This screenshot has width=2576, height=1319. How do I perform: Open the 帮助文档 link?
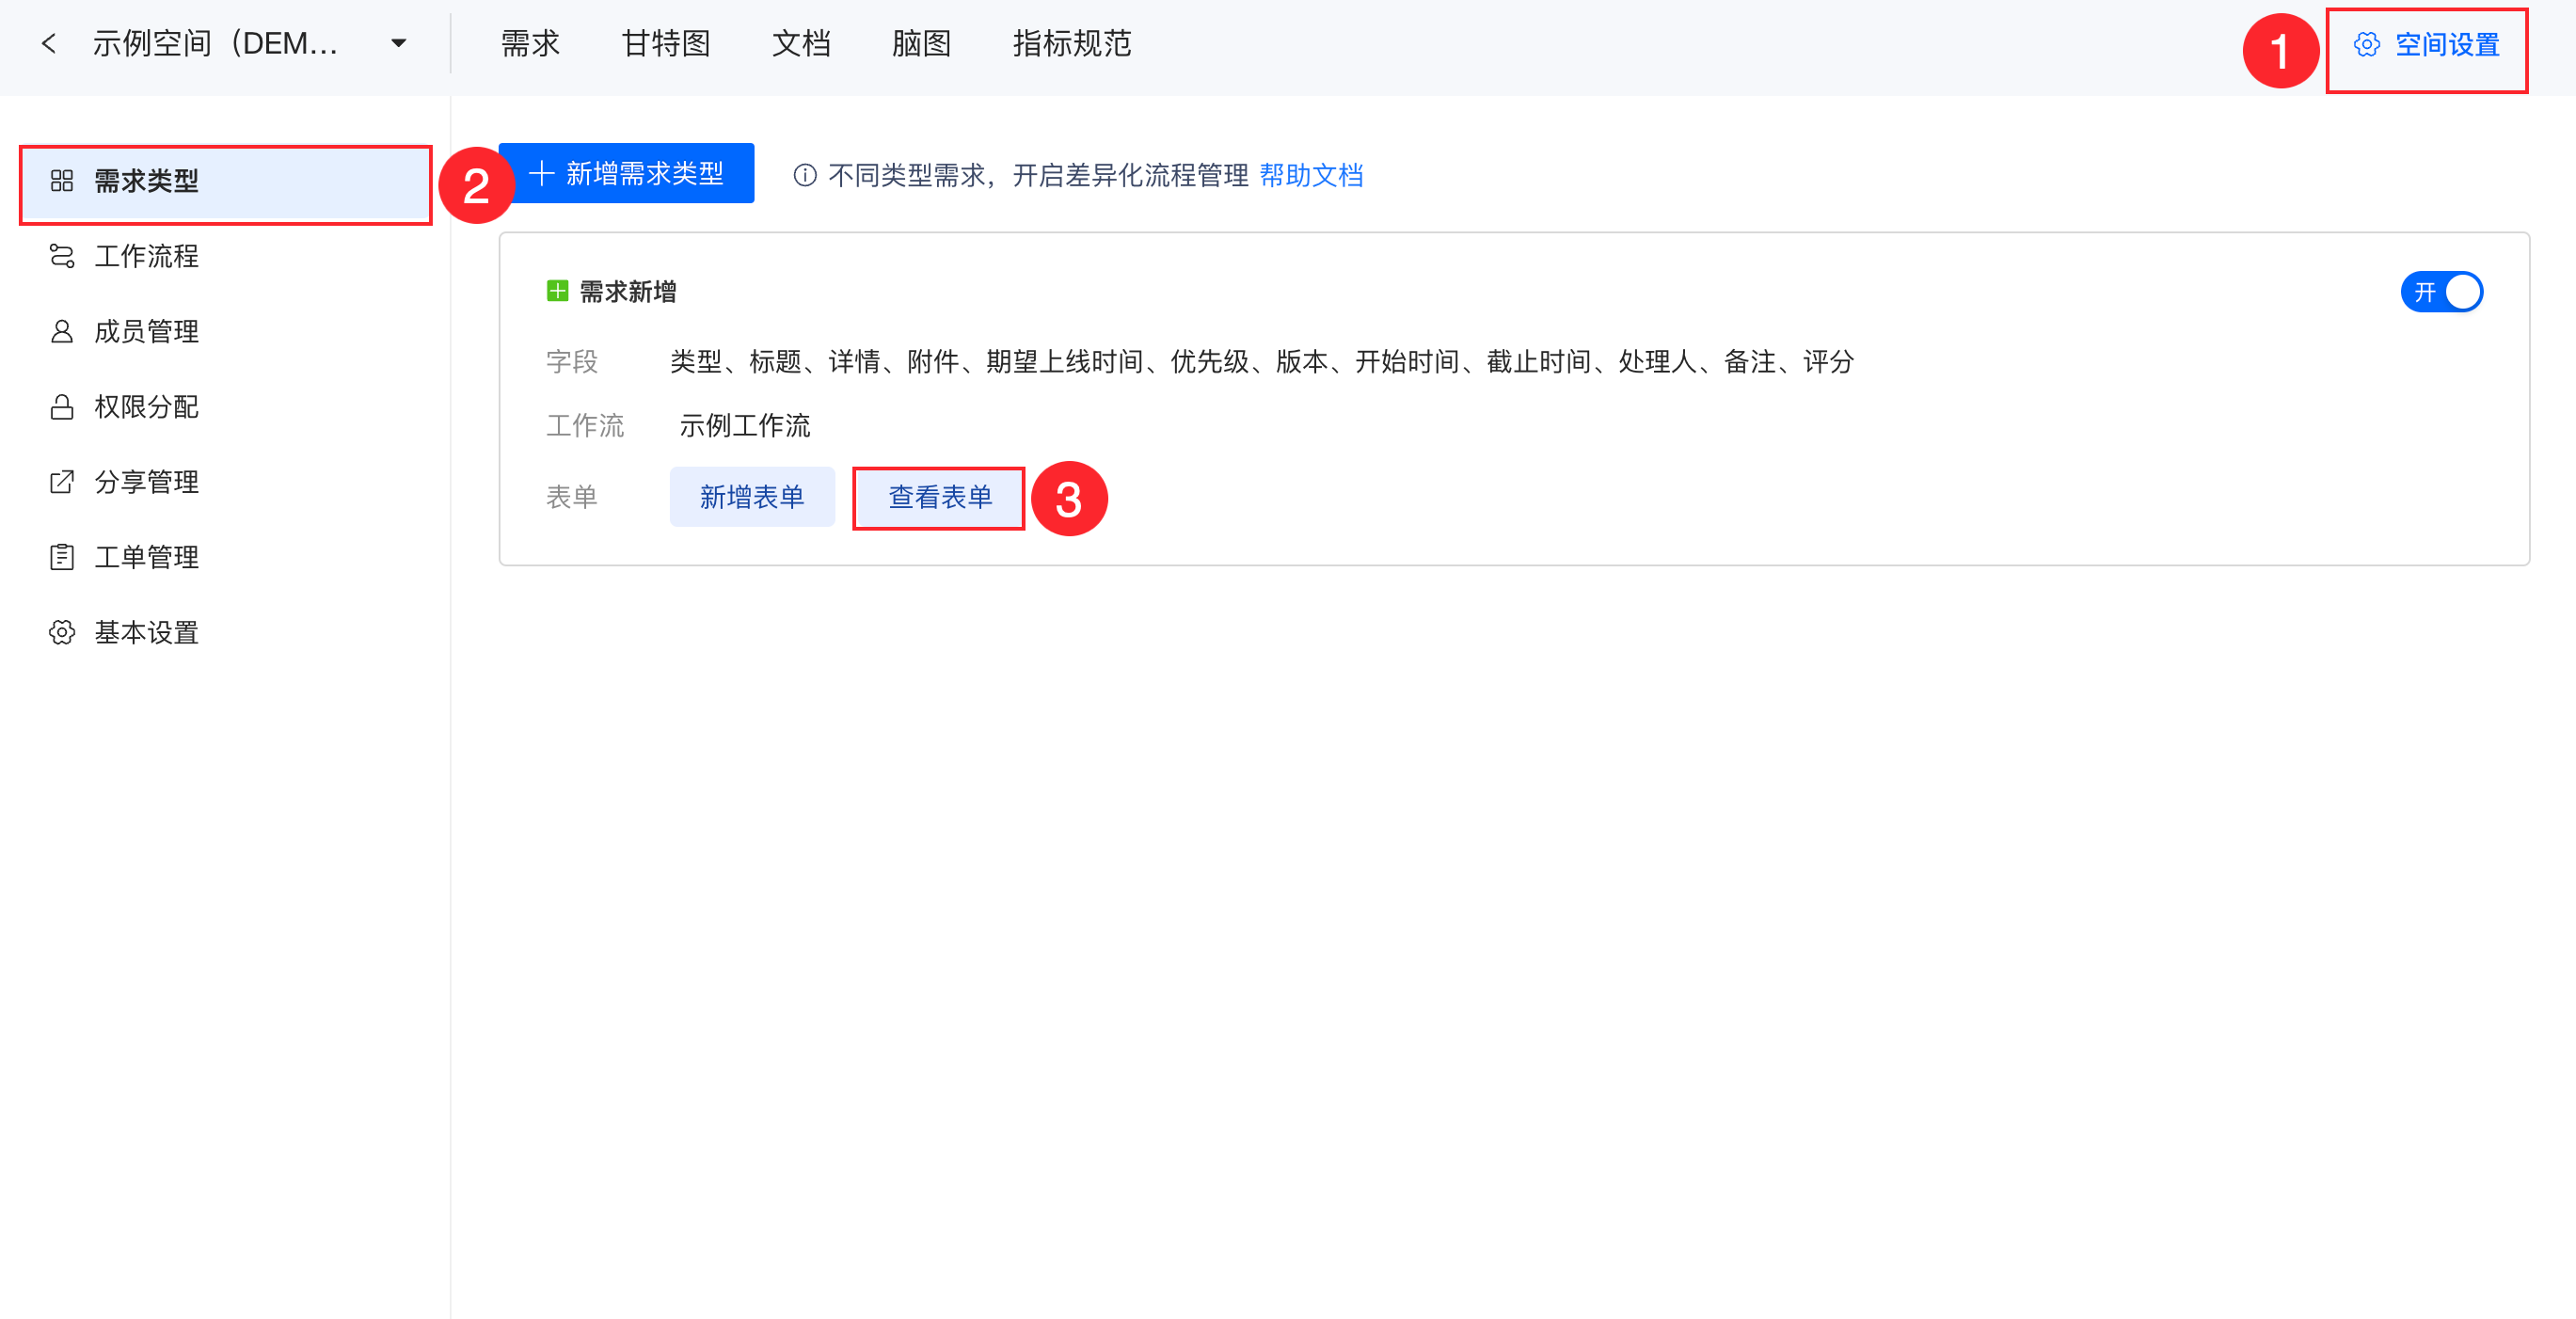tap(1311, 176)
